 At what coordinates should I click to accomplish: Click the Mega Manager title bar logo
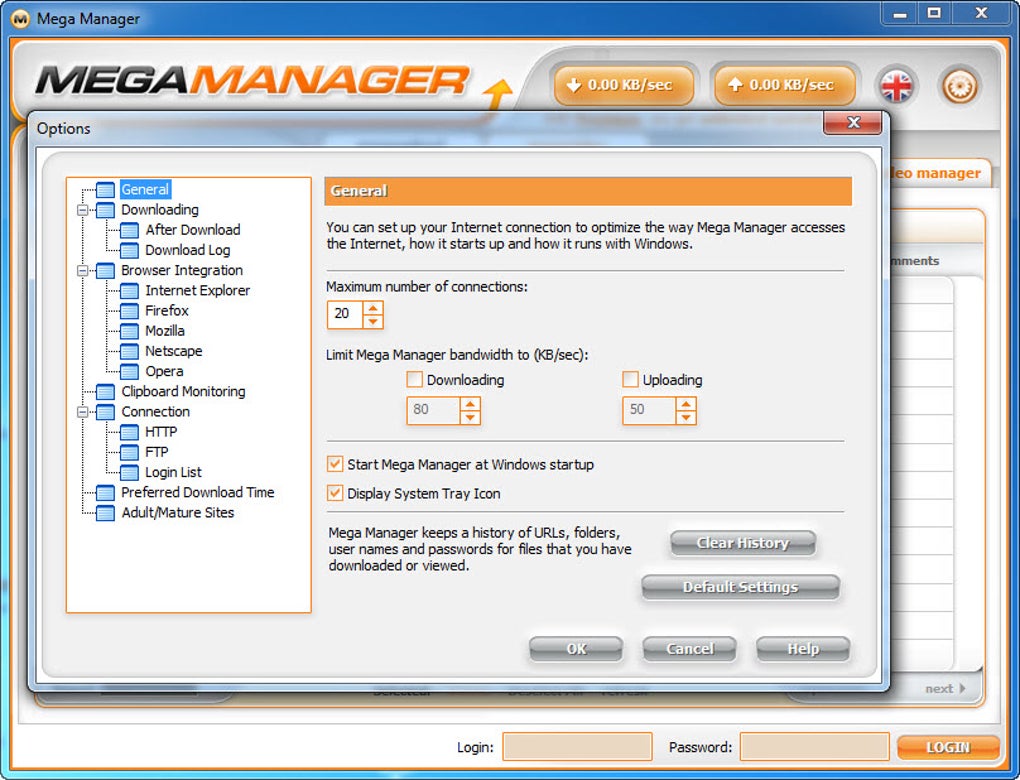(20, 19)
